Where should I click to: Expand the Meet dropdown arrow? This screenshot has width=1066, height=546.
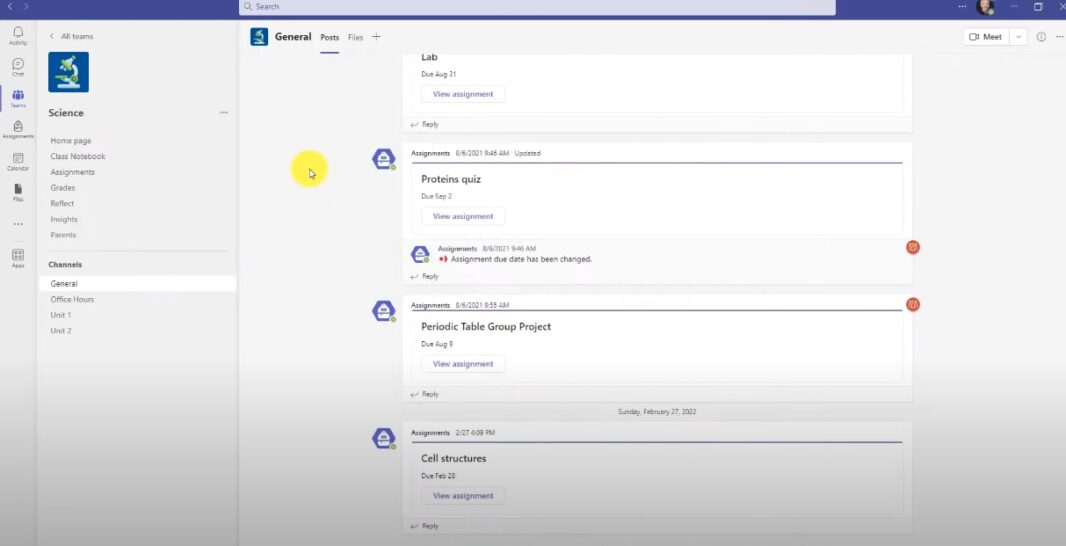point(1018,37)
